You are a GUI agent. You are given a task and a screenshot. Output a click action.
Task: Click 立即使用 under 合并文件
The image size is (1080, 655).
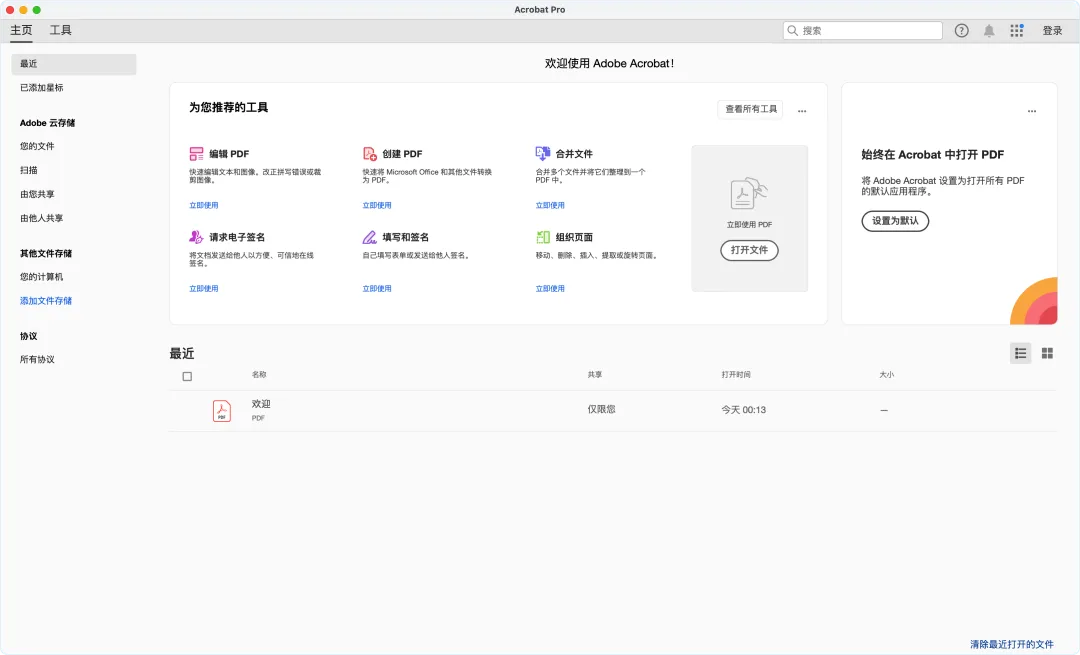(x=550, y=205)
